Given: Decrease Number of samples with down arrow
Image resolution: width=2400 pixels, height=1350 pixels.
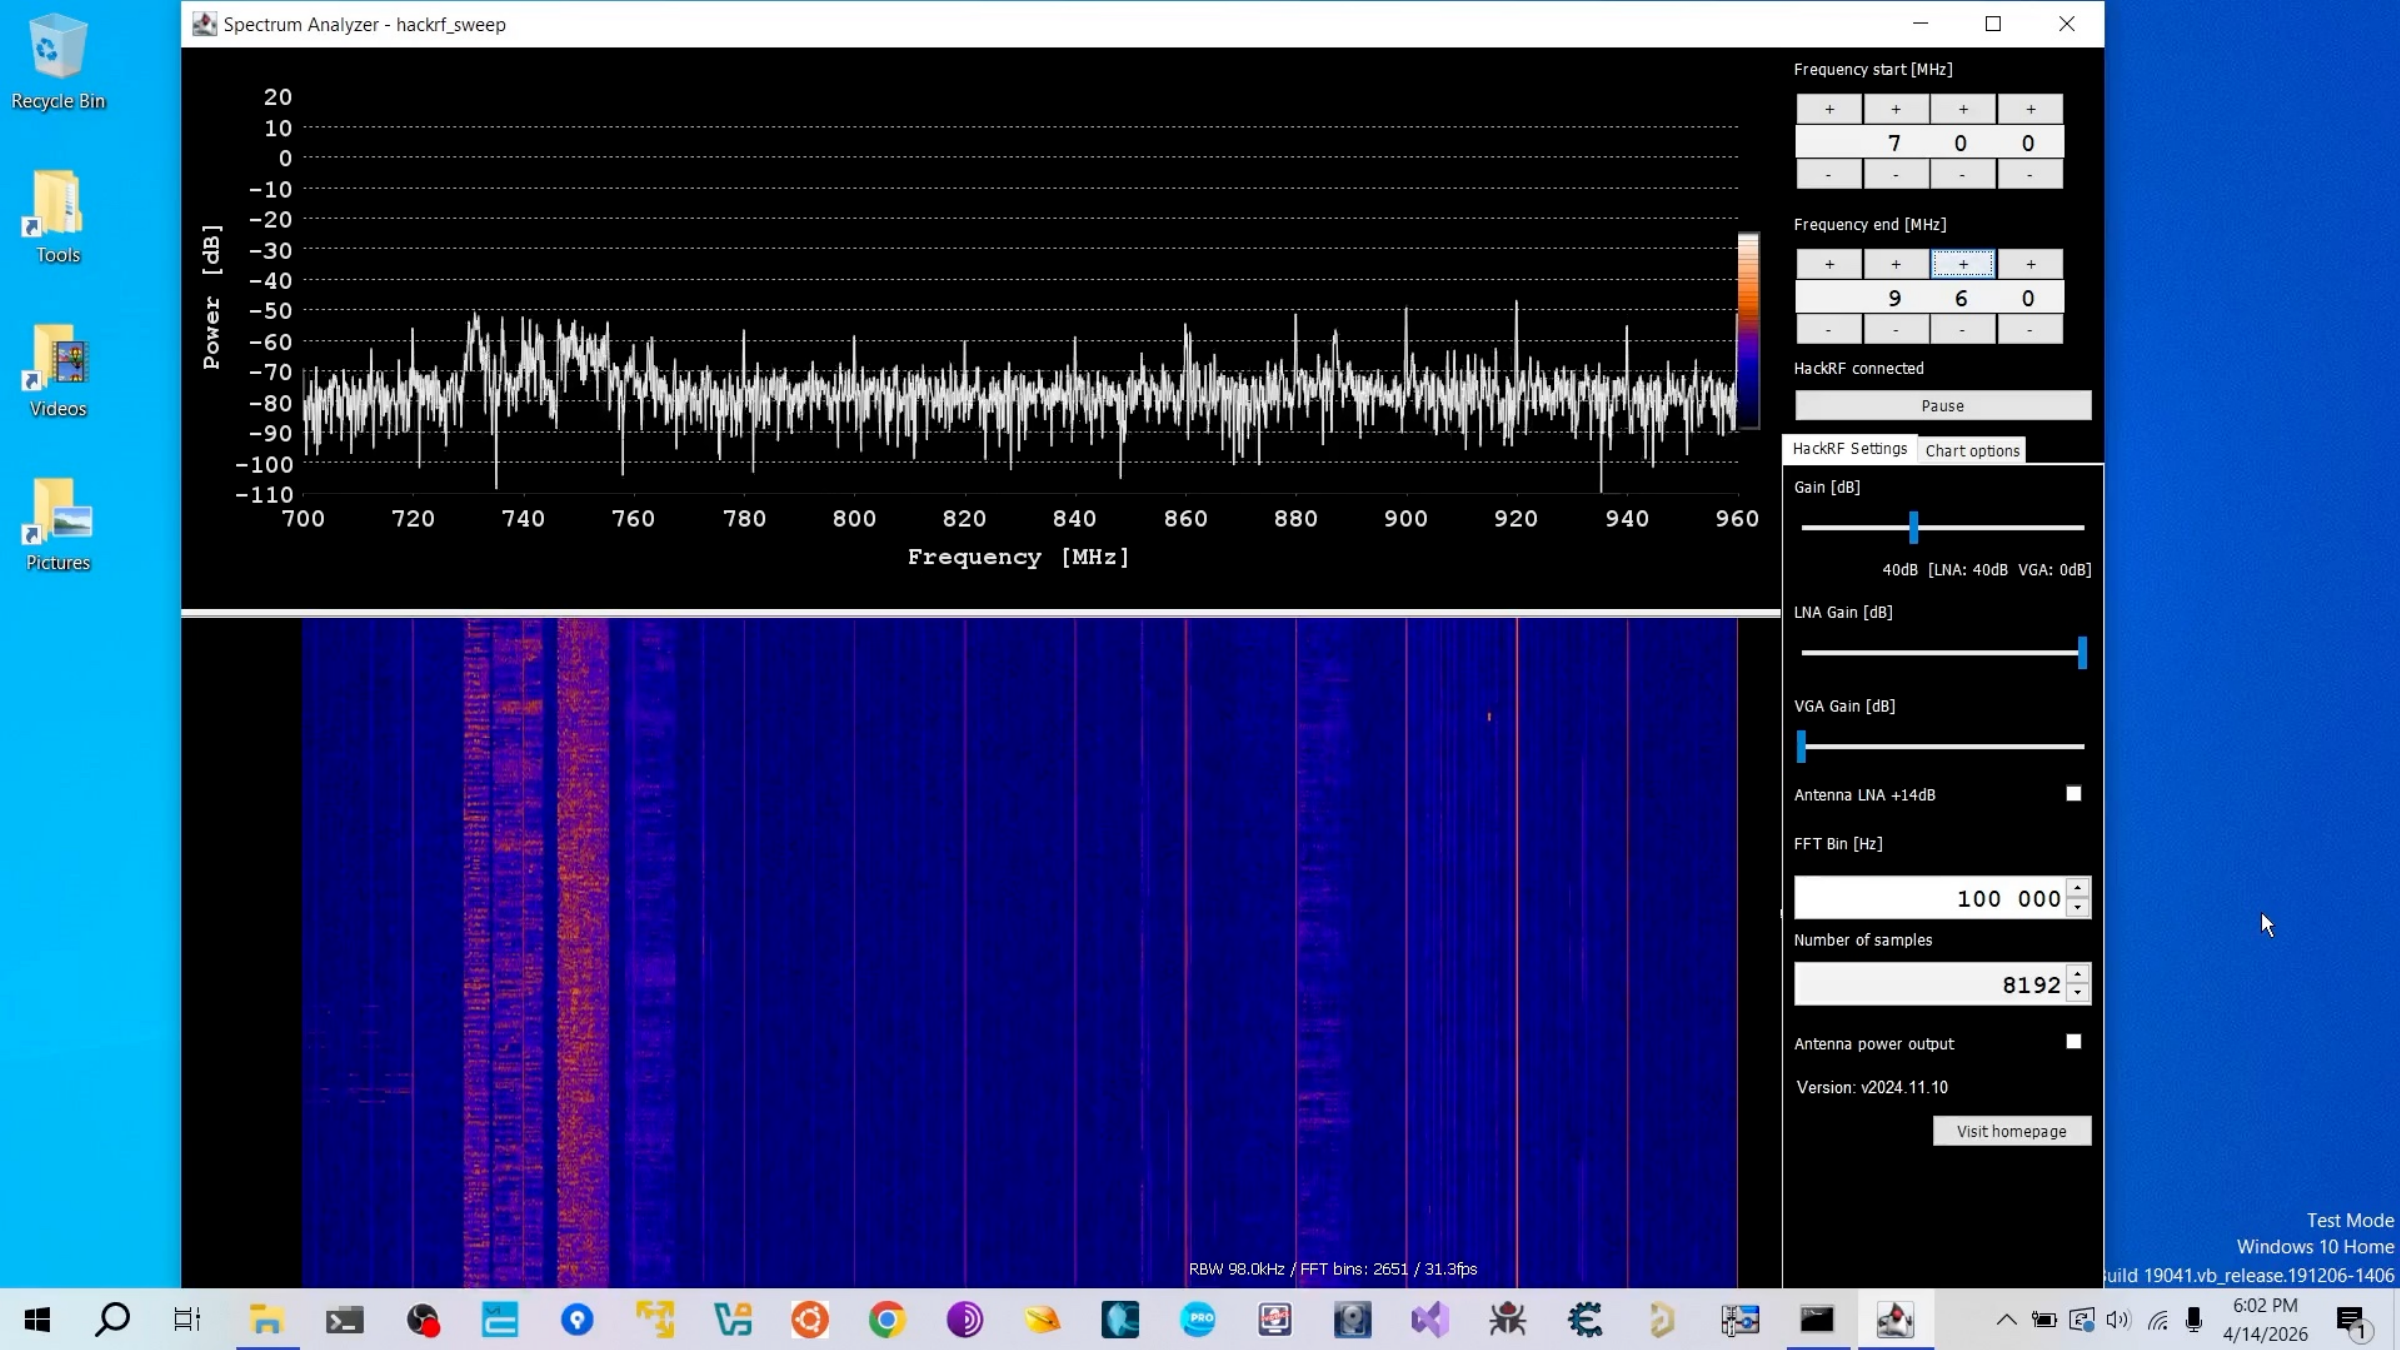Looking at the screenshot, I should (x=2078, y=995).
